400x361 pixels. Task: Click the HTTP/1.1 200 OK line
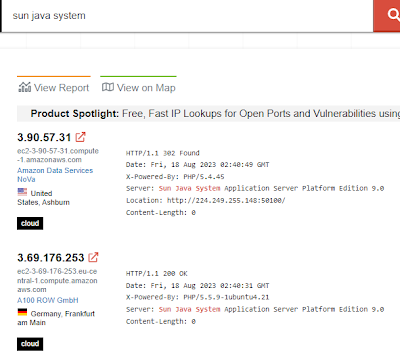tap(157, 274)
